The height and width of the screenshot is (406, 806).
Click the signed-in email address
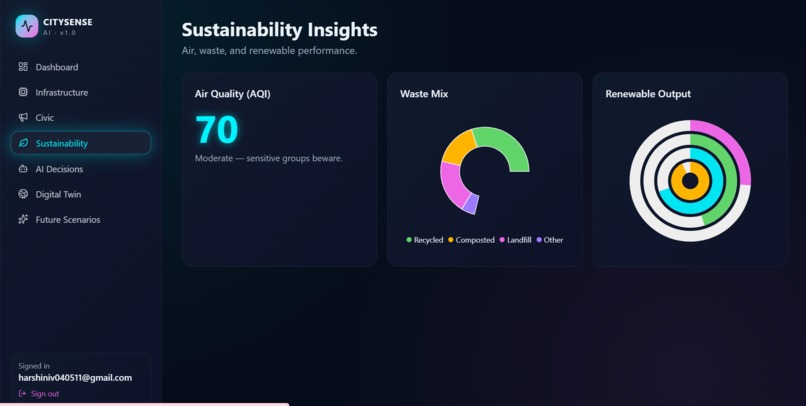[x=75, y=378]
